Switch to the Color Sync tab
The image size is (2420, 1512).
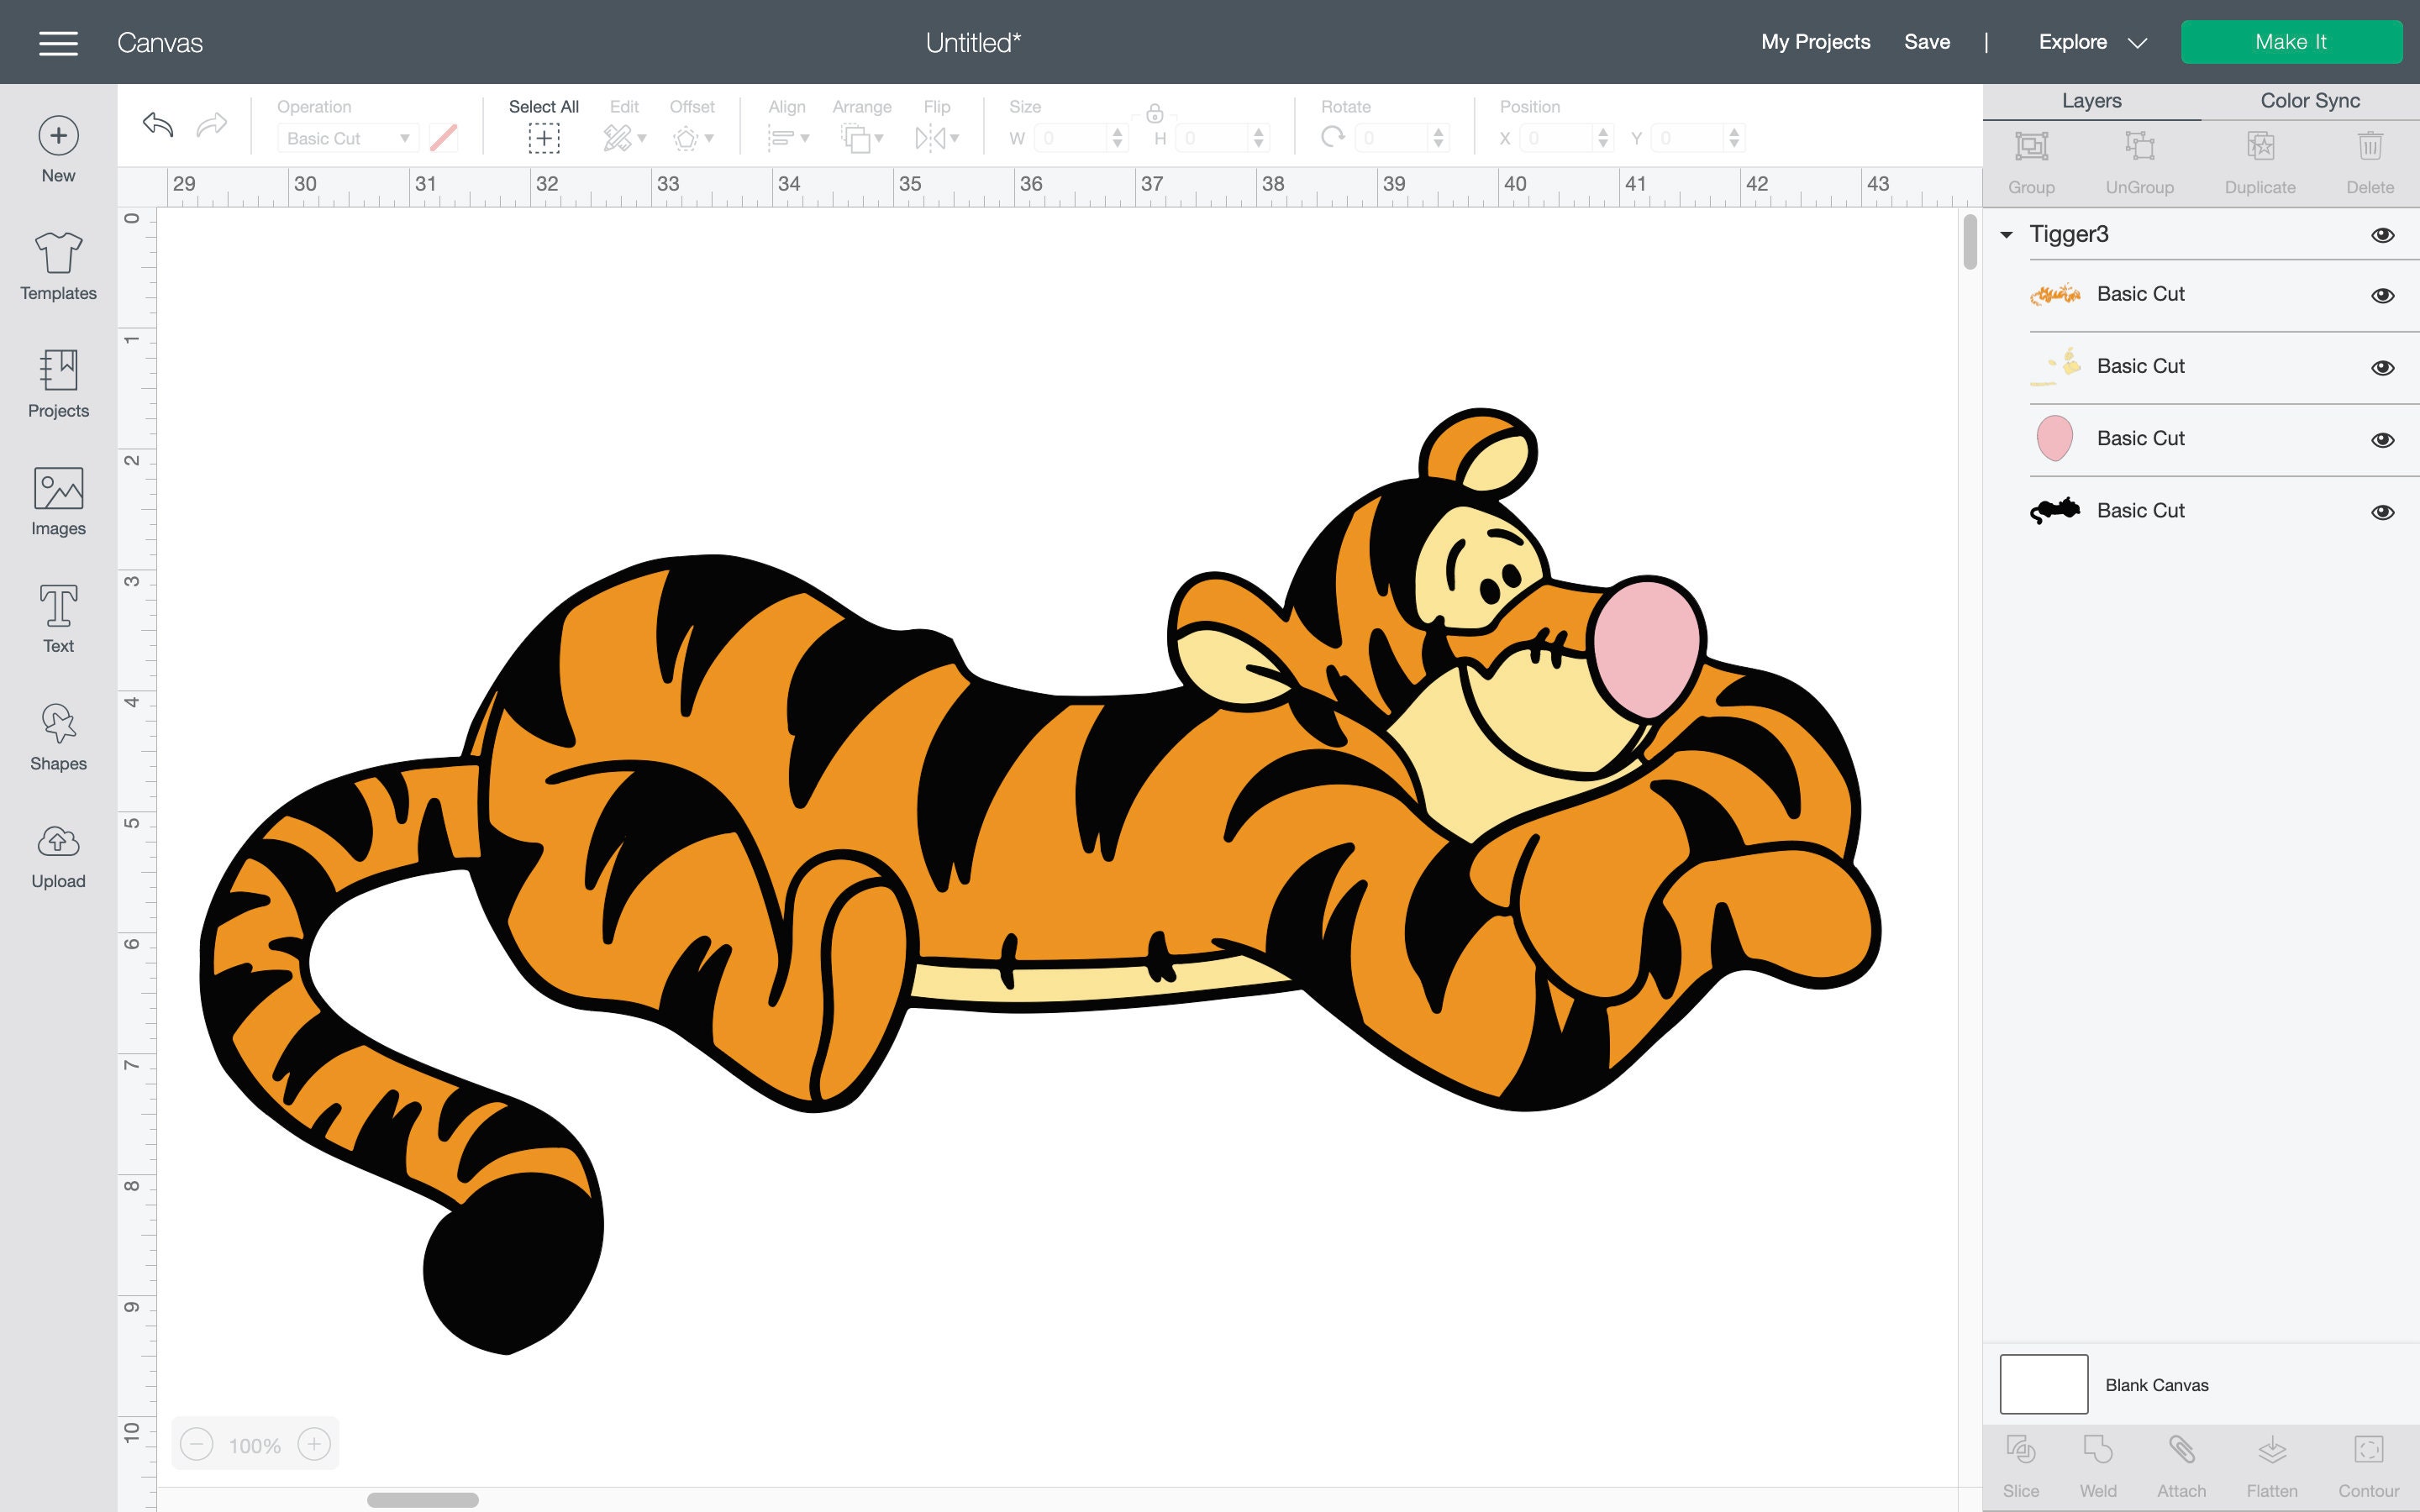click(x=2310, y=100)
